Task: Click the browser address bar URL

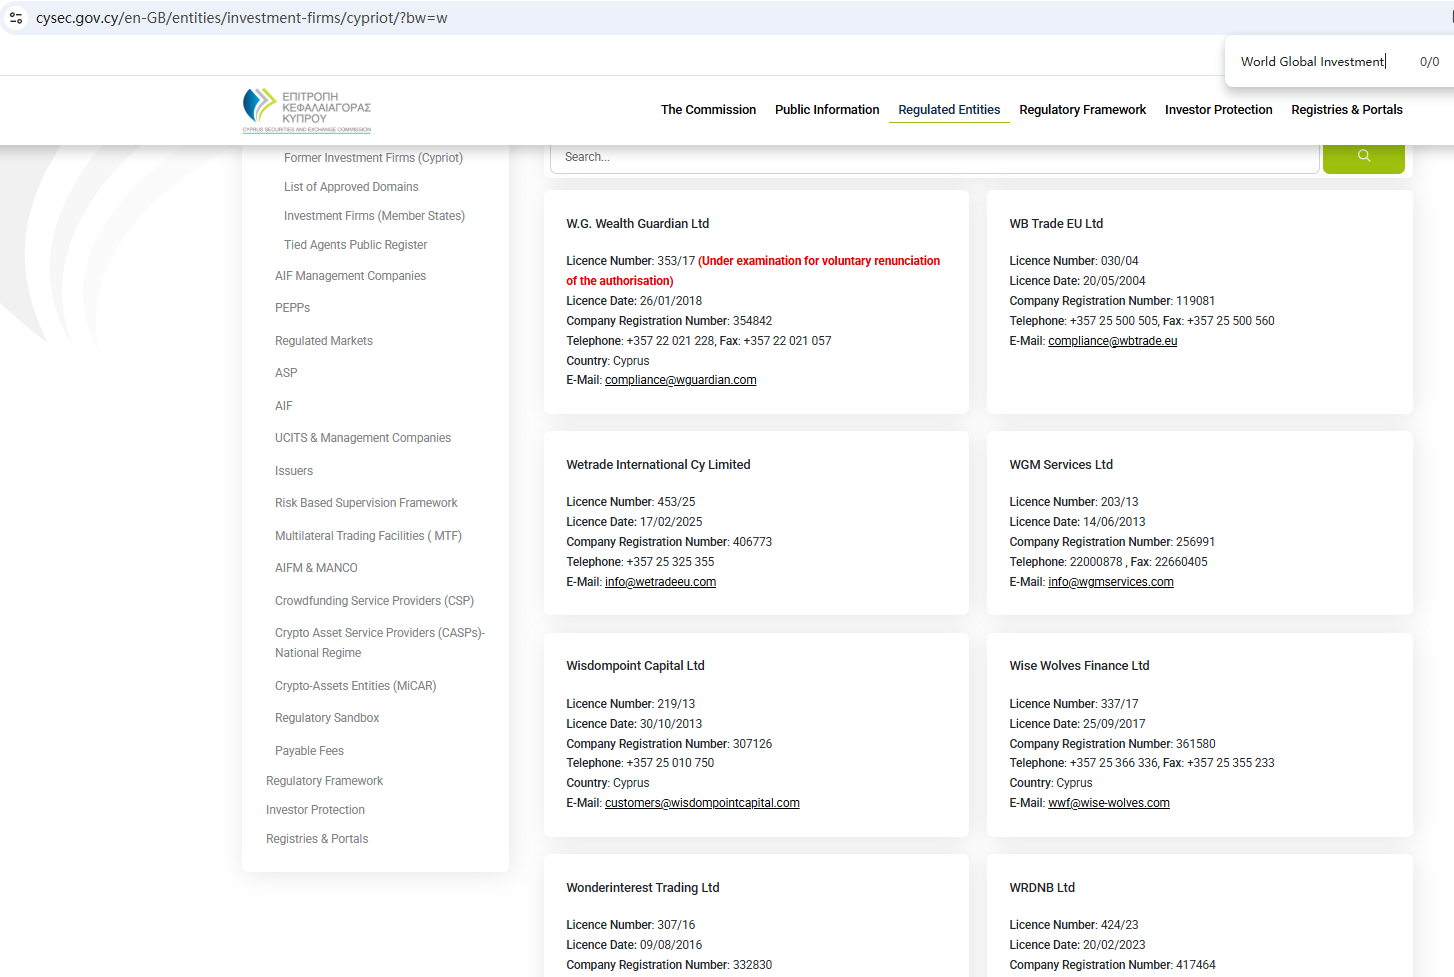Action: pyautogui.click(x=241, y=18)
